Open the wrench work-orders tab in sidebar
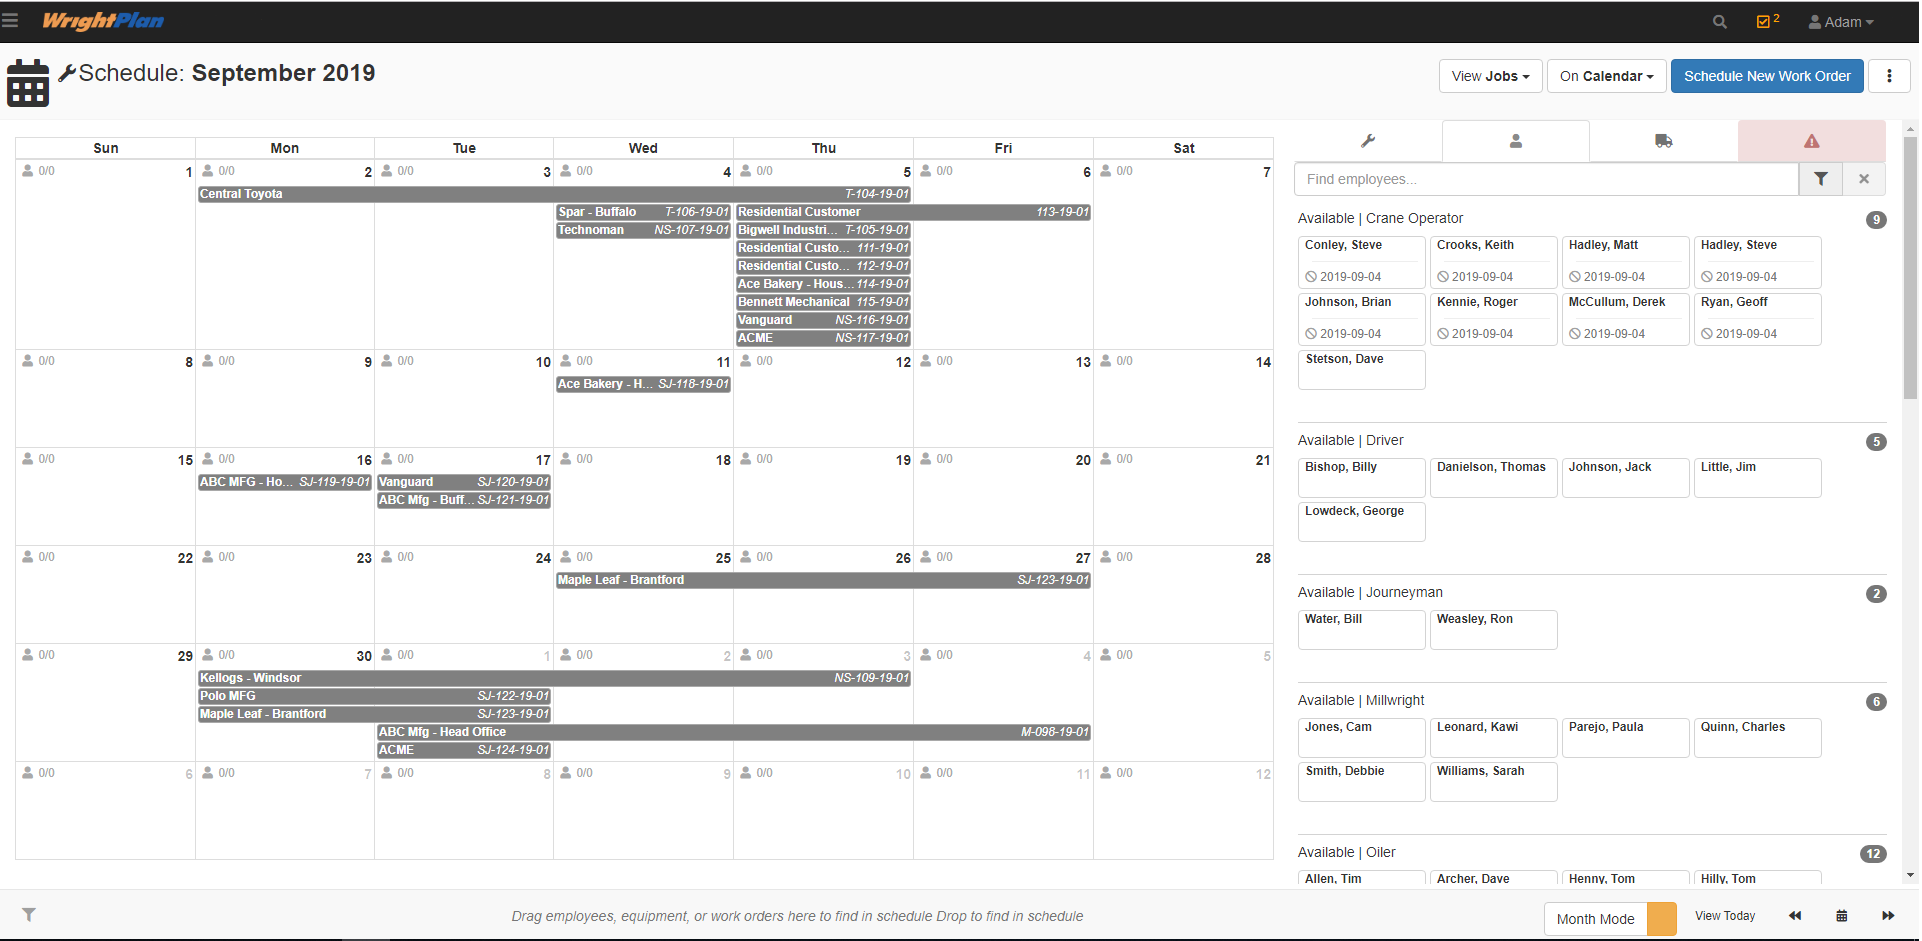1922x941 pixels. (1368, 141)
